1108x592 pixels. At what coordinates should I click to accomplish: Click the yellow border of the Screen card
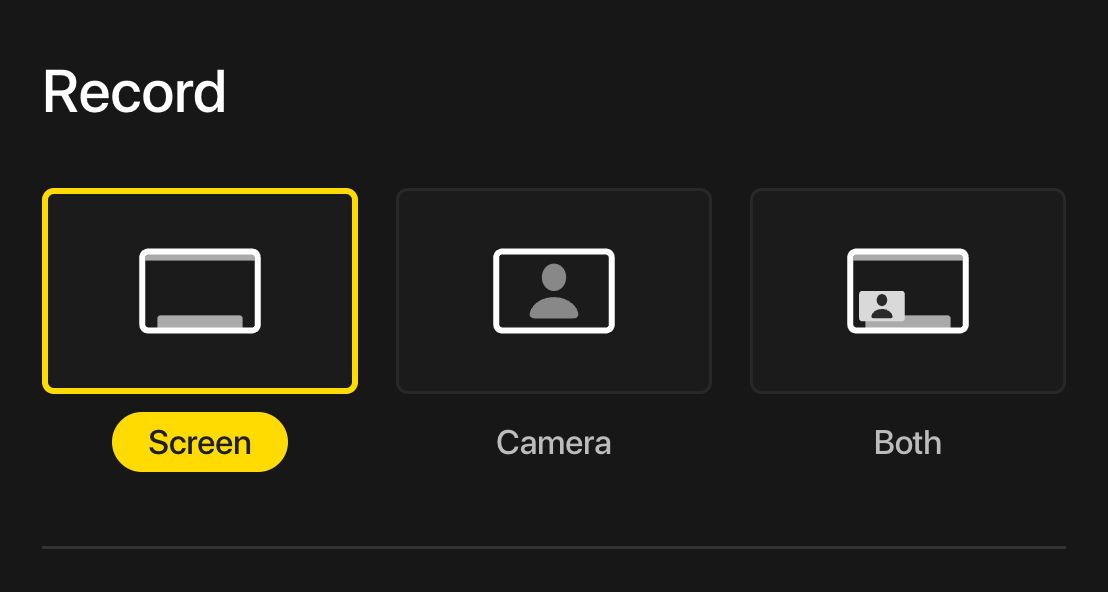[x=45, y=291]
